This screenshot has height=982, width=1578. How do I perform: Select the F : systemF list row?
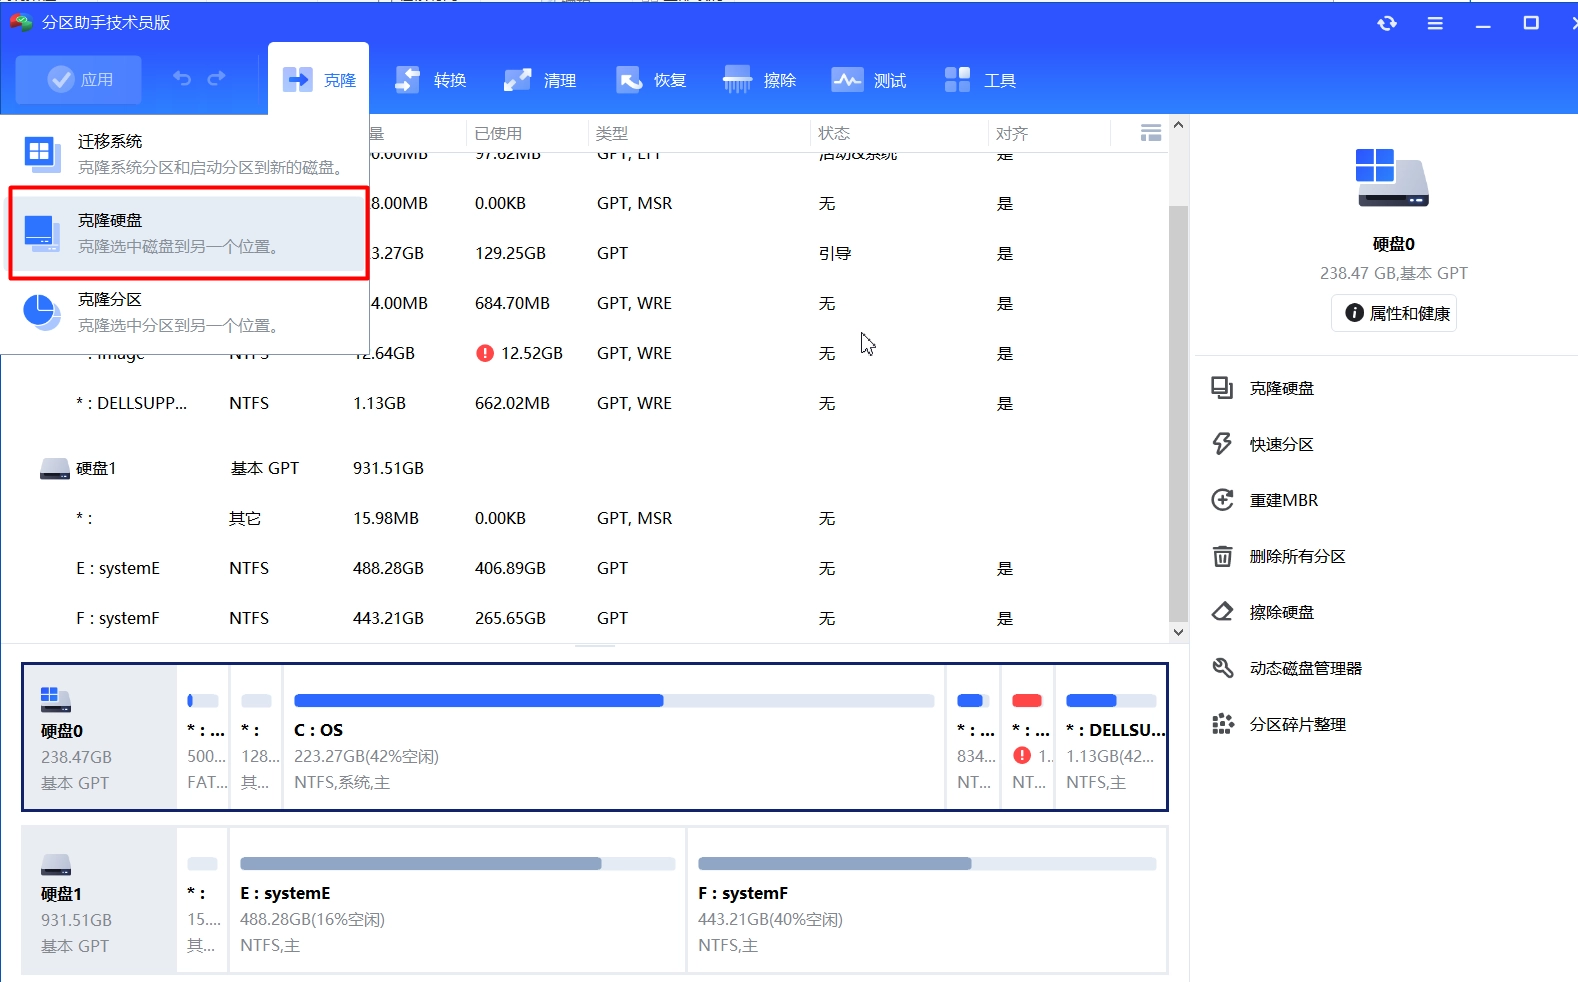point(584,618)
